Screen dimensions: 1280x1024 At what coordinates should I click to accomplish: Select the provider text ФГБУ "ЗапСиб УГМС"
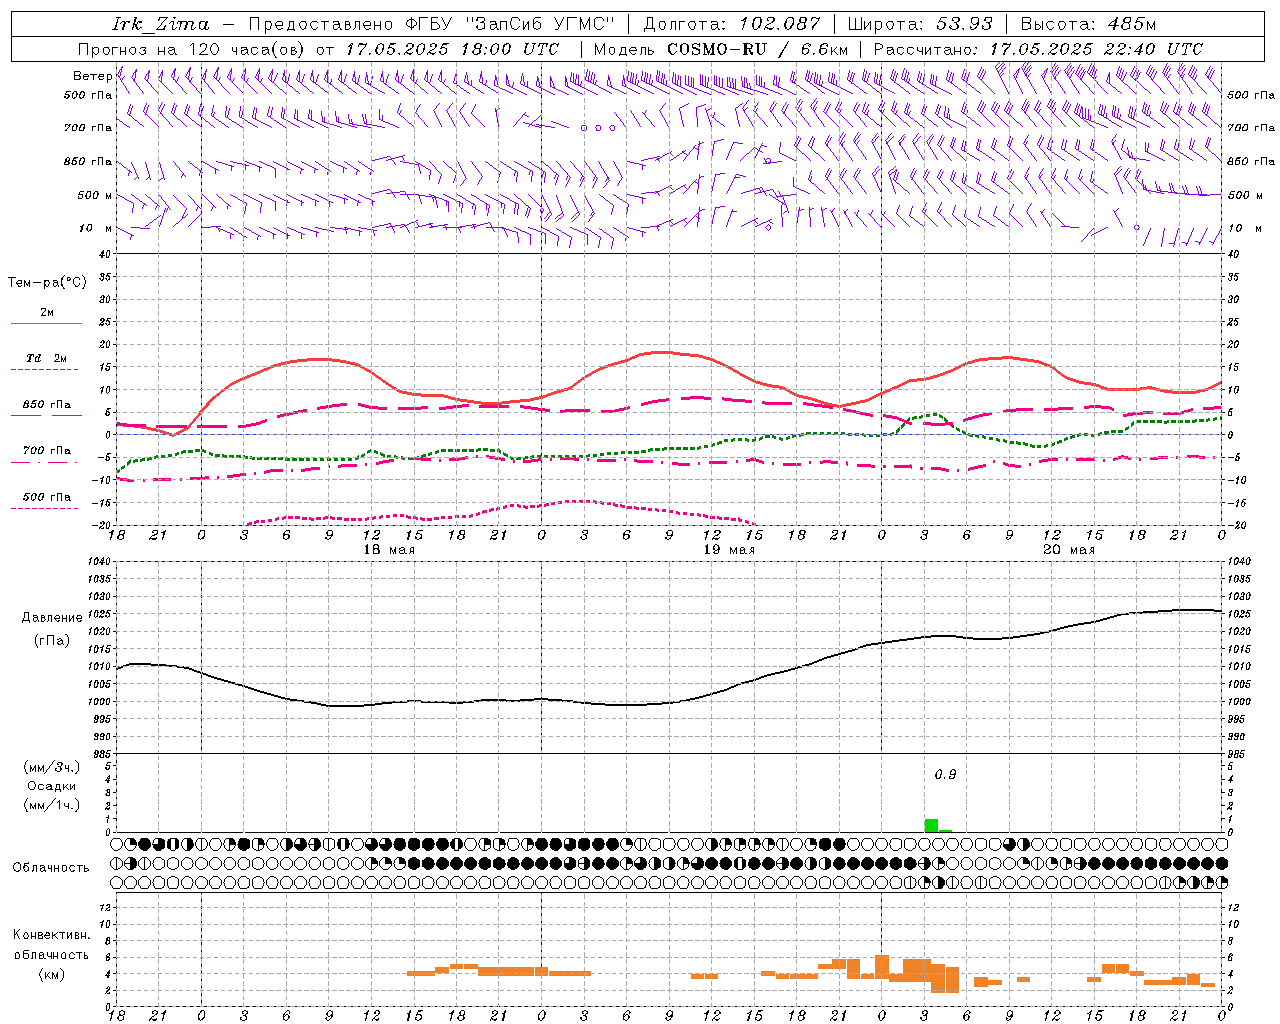pyautogui.click(x=509, y=24)
